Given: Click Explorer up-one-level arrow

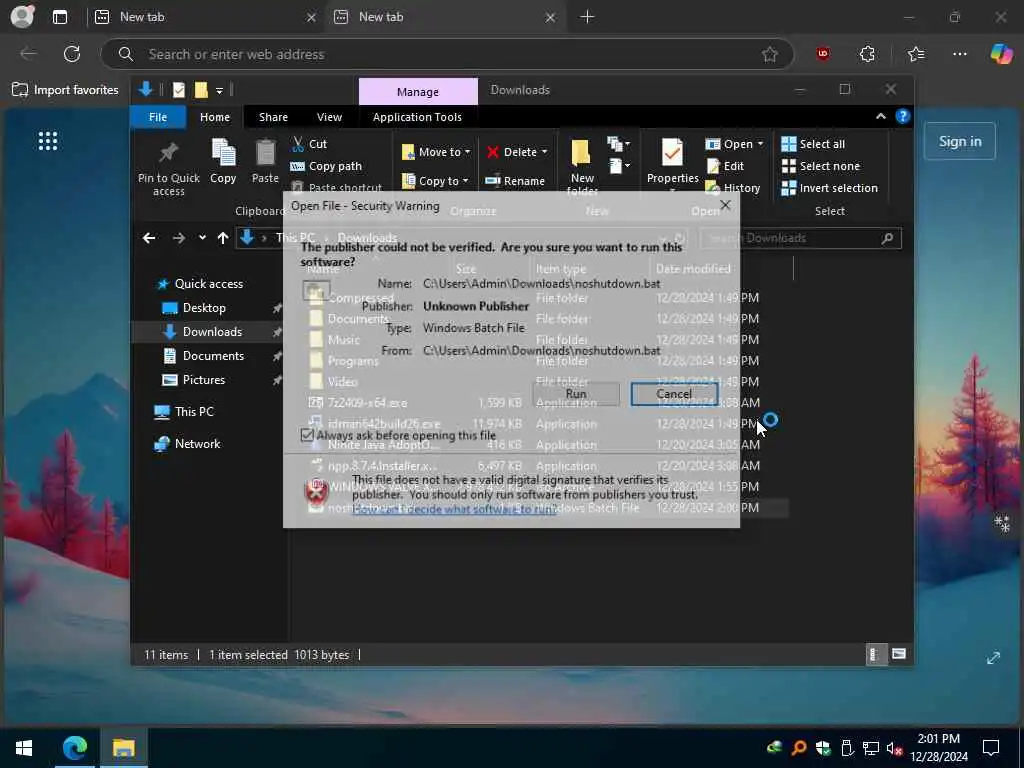Looking at the screenshot, I should 223,238.
